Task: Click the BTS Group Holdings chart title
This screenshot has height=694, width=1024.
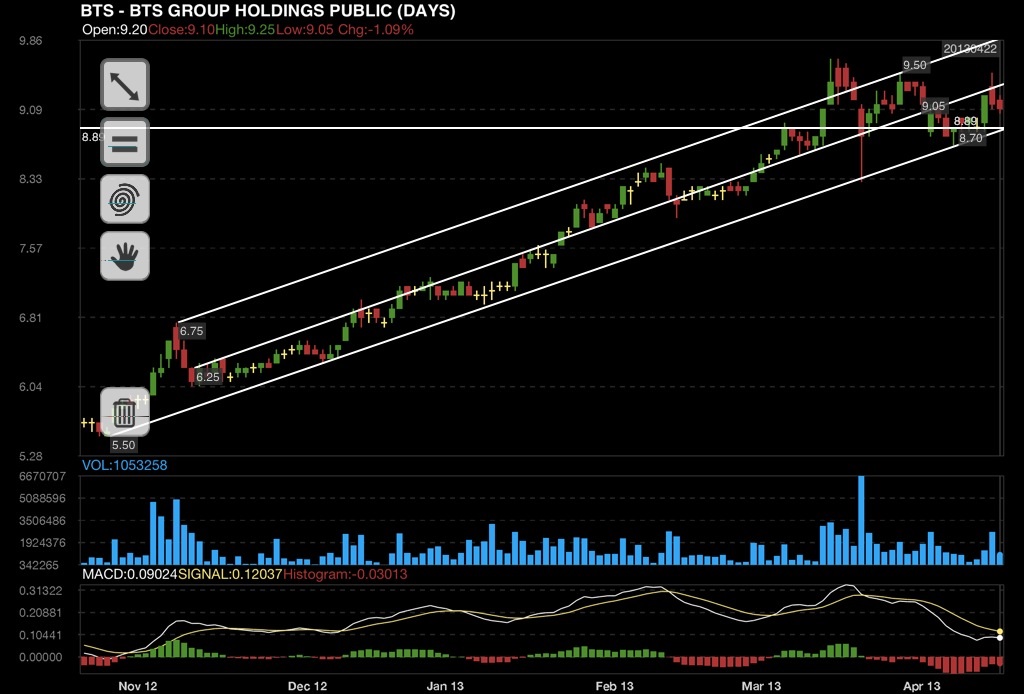Action: pos(268,10)
